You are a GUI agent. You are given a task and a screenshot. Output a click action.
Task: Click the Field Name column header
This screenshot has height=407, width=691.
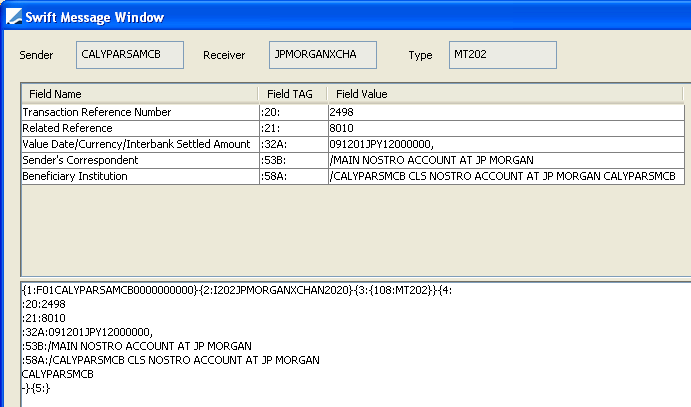coord(140,94)
